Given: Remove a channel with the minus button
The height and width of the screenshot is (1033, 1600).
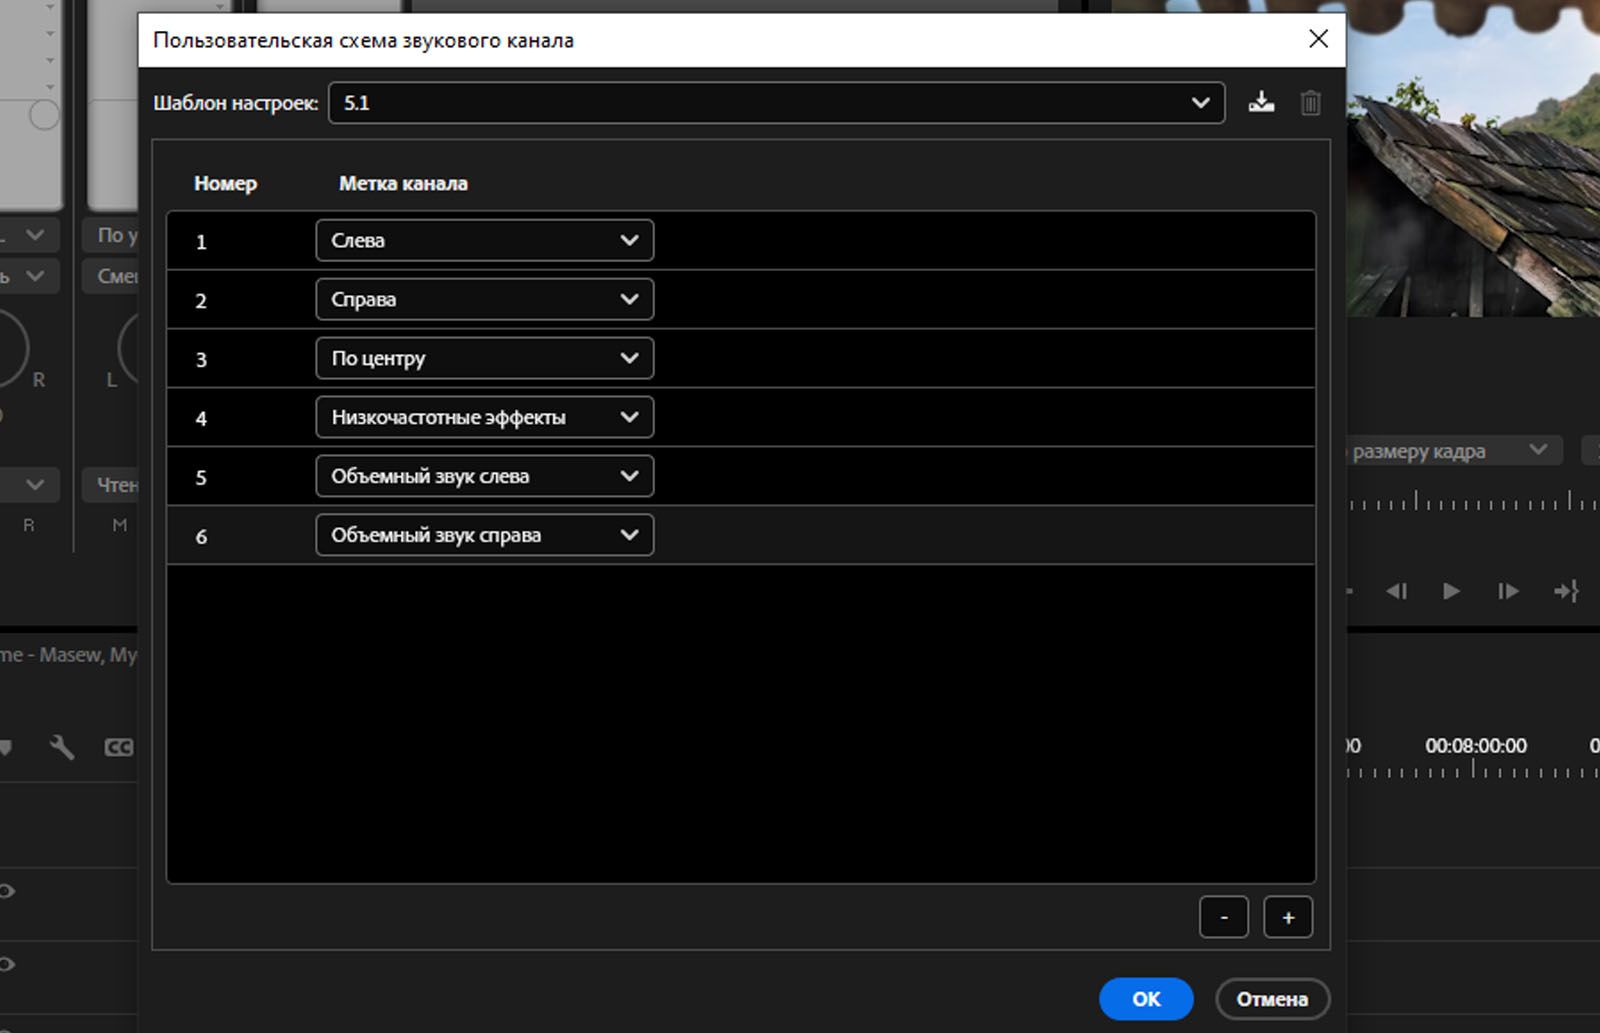Looking at the screenshot, I should (1224, 917).
